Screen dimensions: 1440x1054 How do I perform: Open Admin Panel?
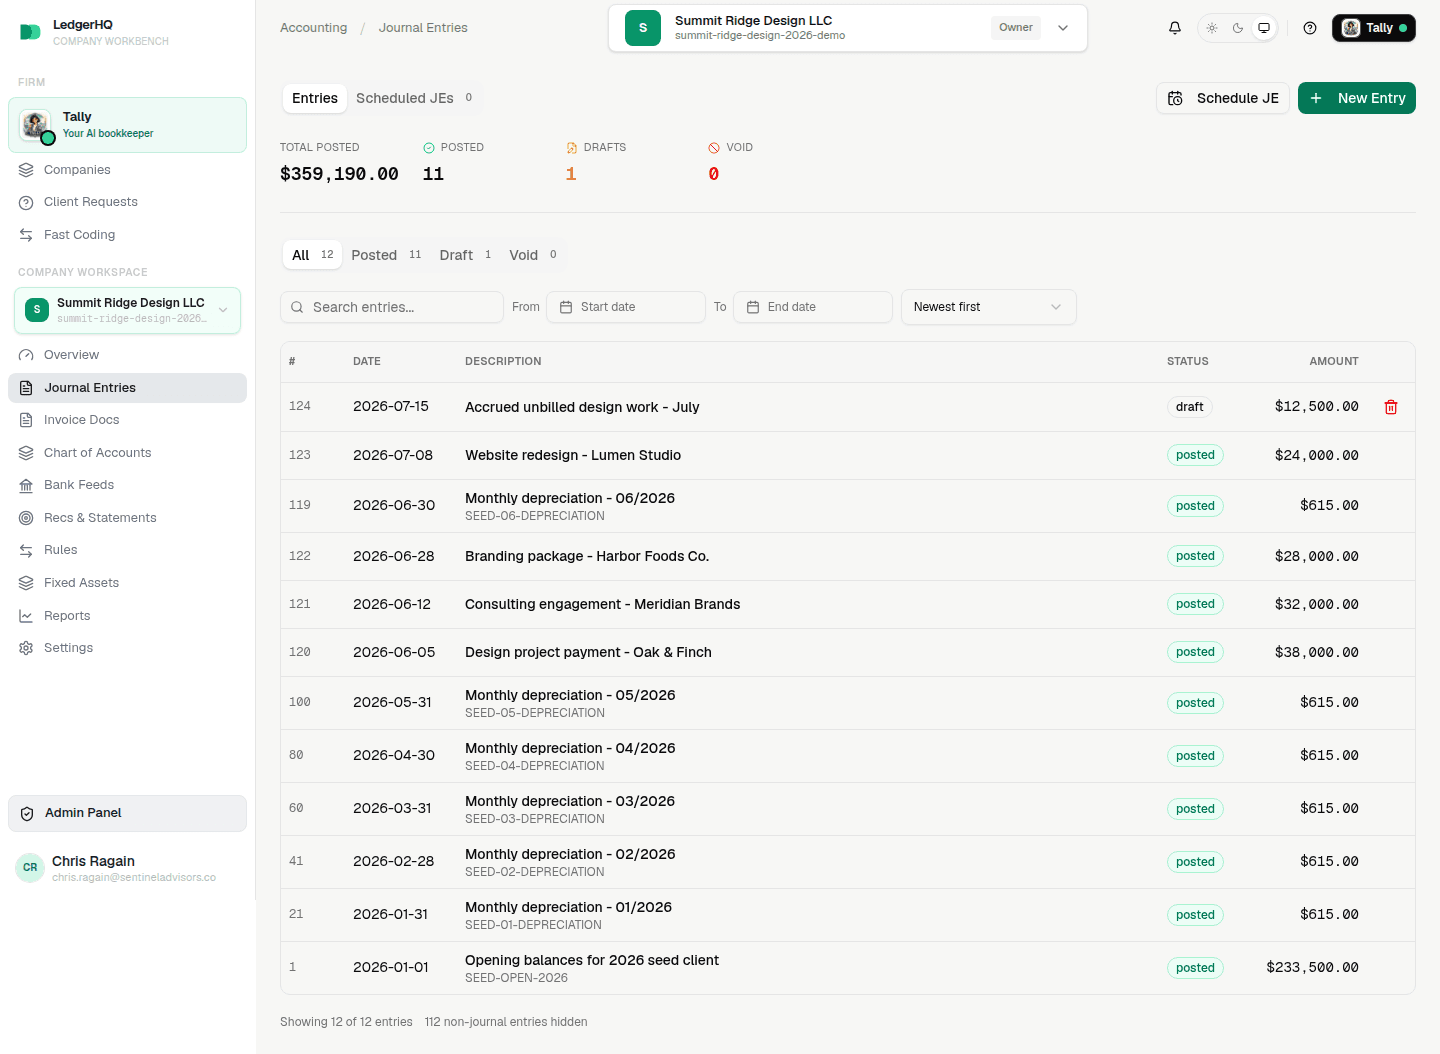[x=127, y=813]
